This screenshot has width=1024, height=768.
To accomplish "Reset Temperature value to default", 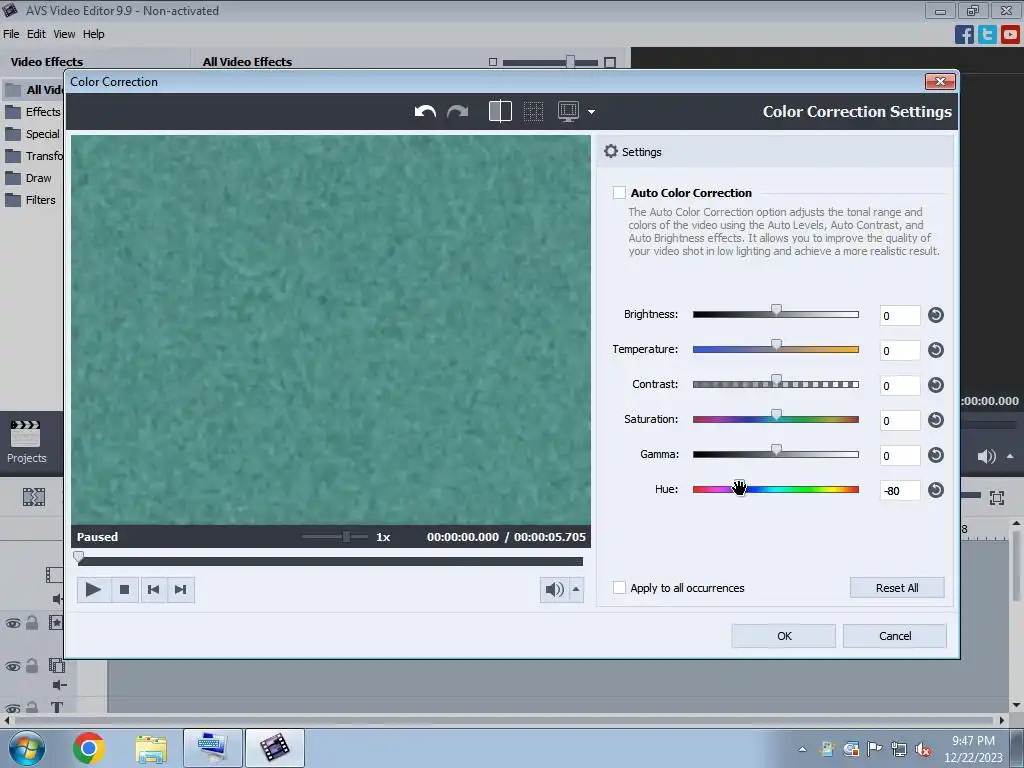I will 936,350.
